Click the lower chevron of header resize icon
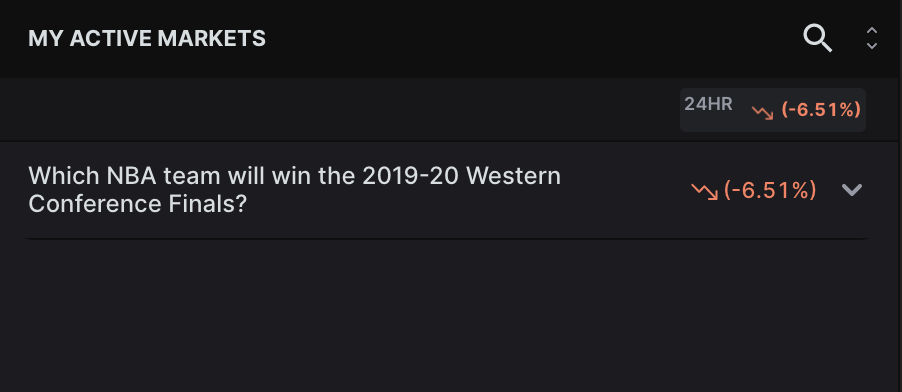Screen dimensions: 902x392 (x=872, y=45)
